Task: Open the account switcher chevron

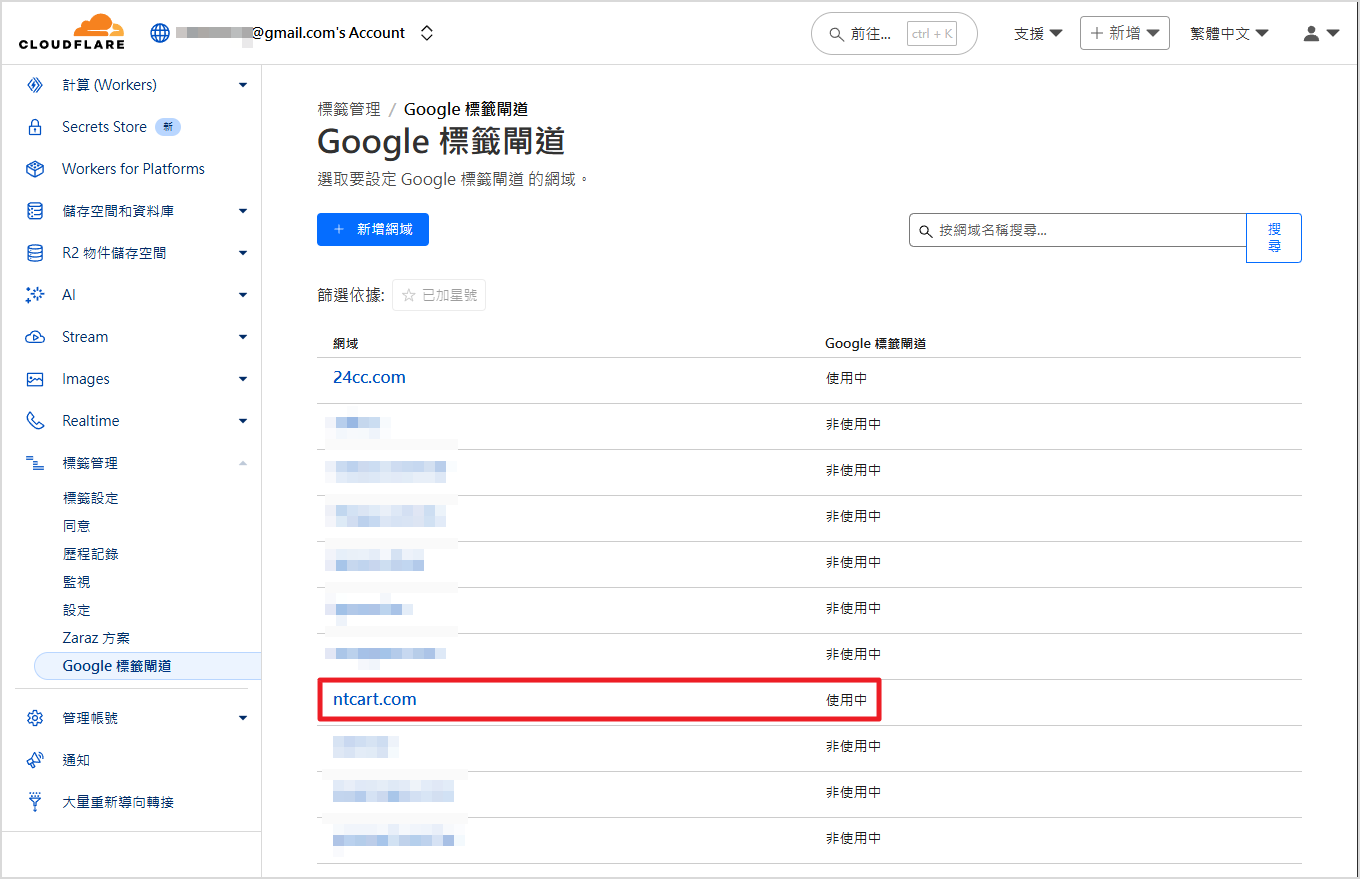Action: click(x=427, y=33)
